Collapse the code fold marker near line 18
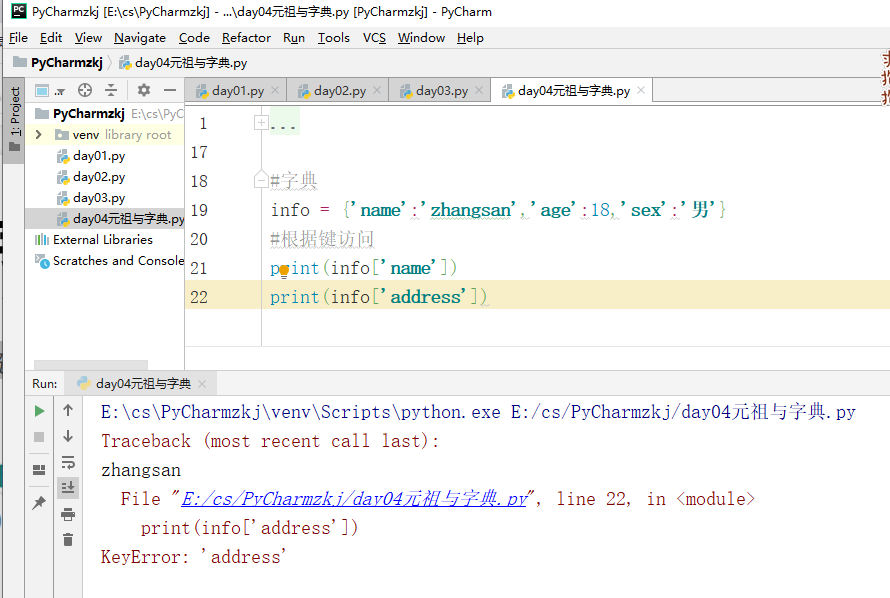The image size is (890, 598). 261,181
